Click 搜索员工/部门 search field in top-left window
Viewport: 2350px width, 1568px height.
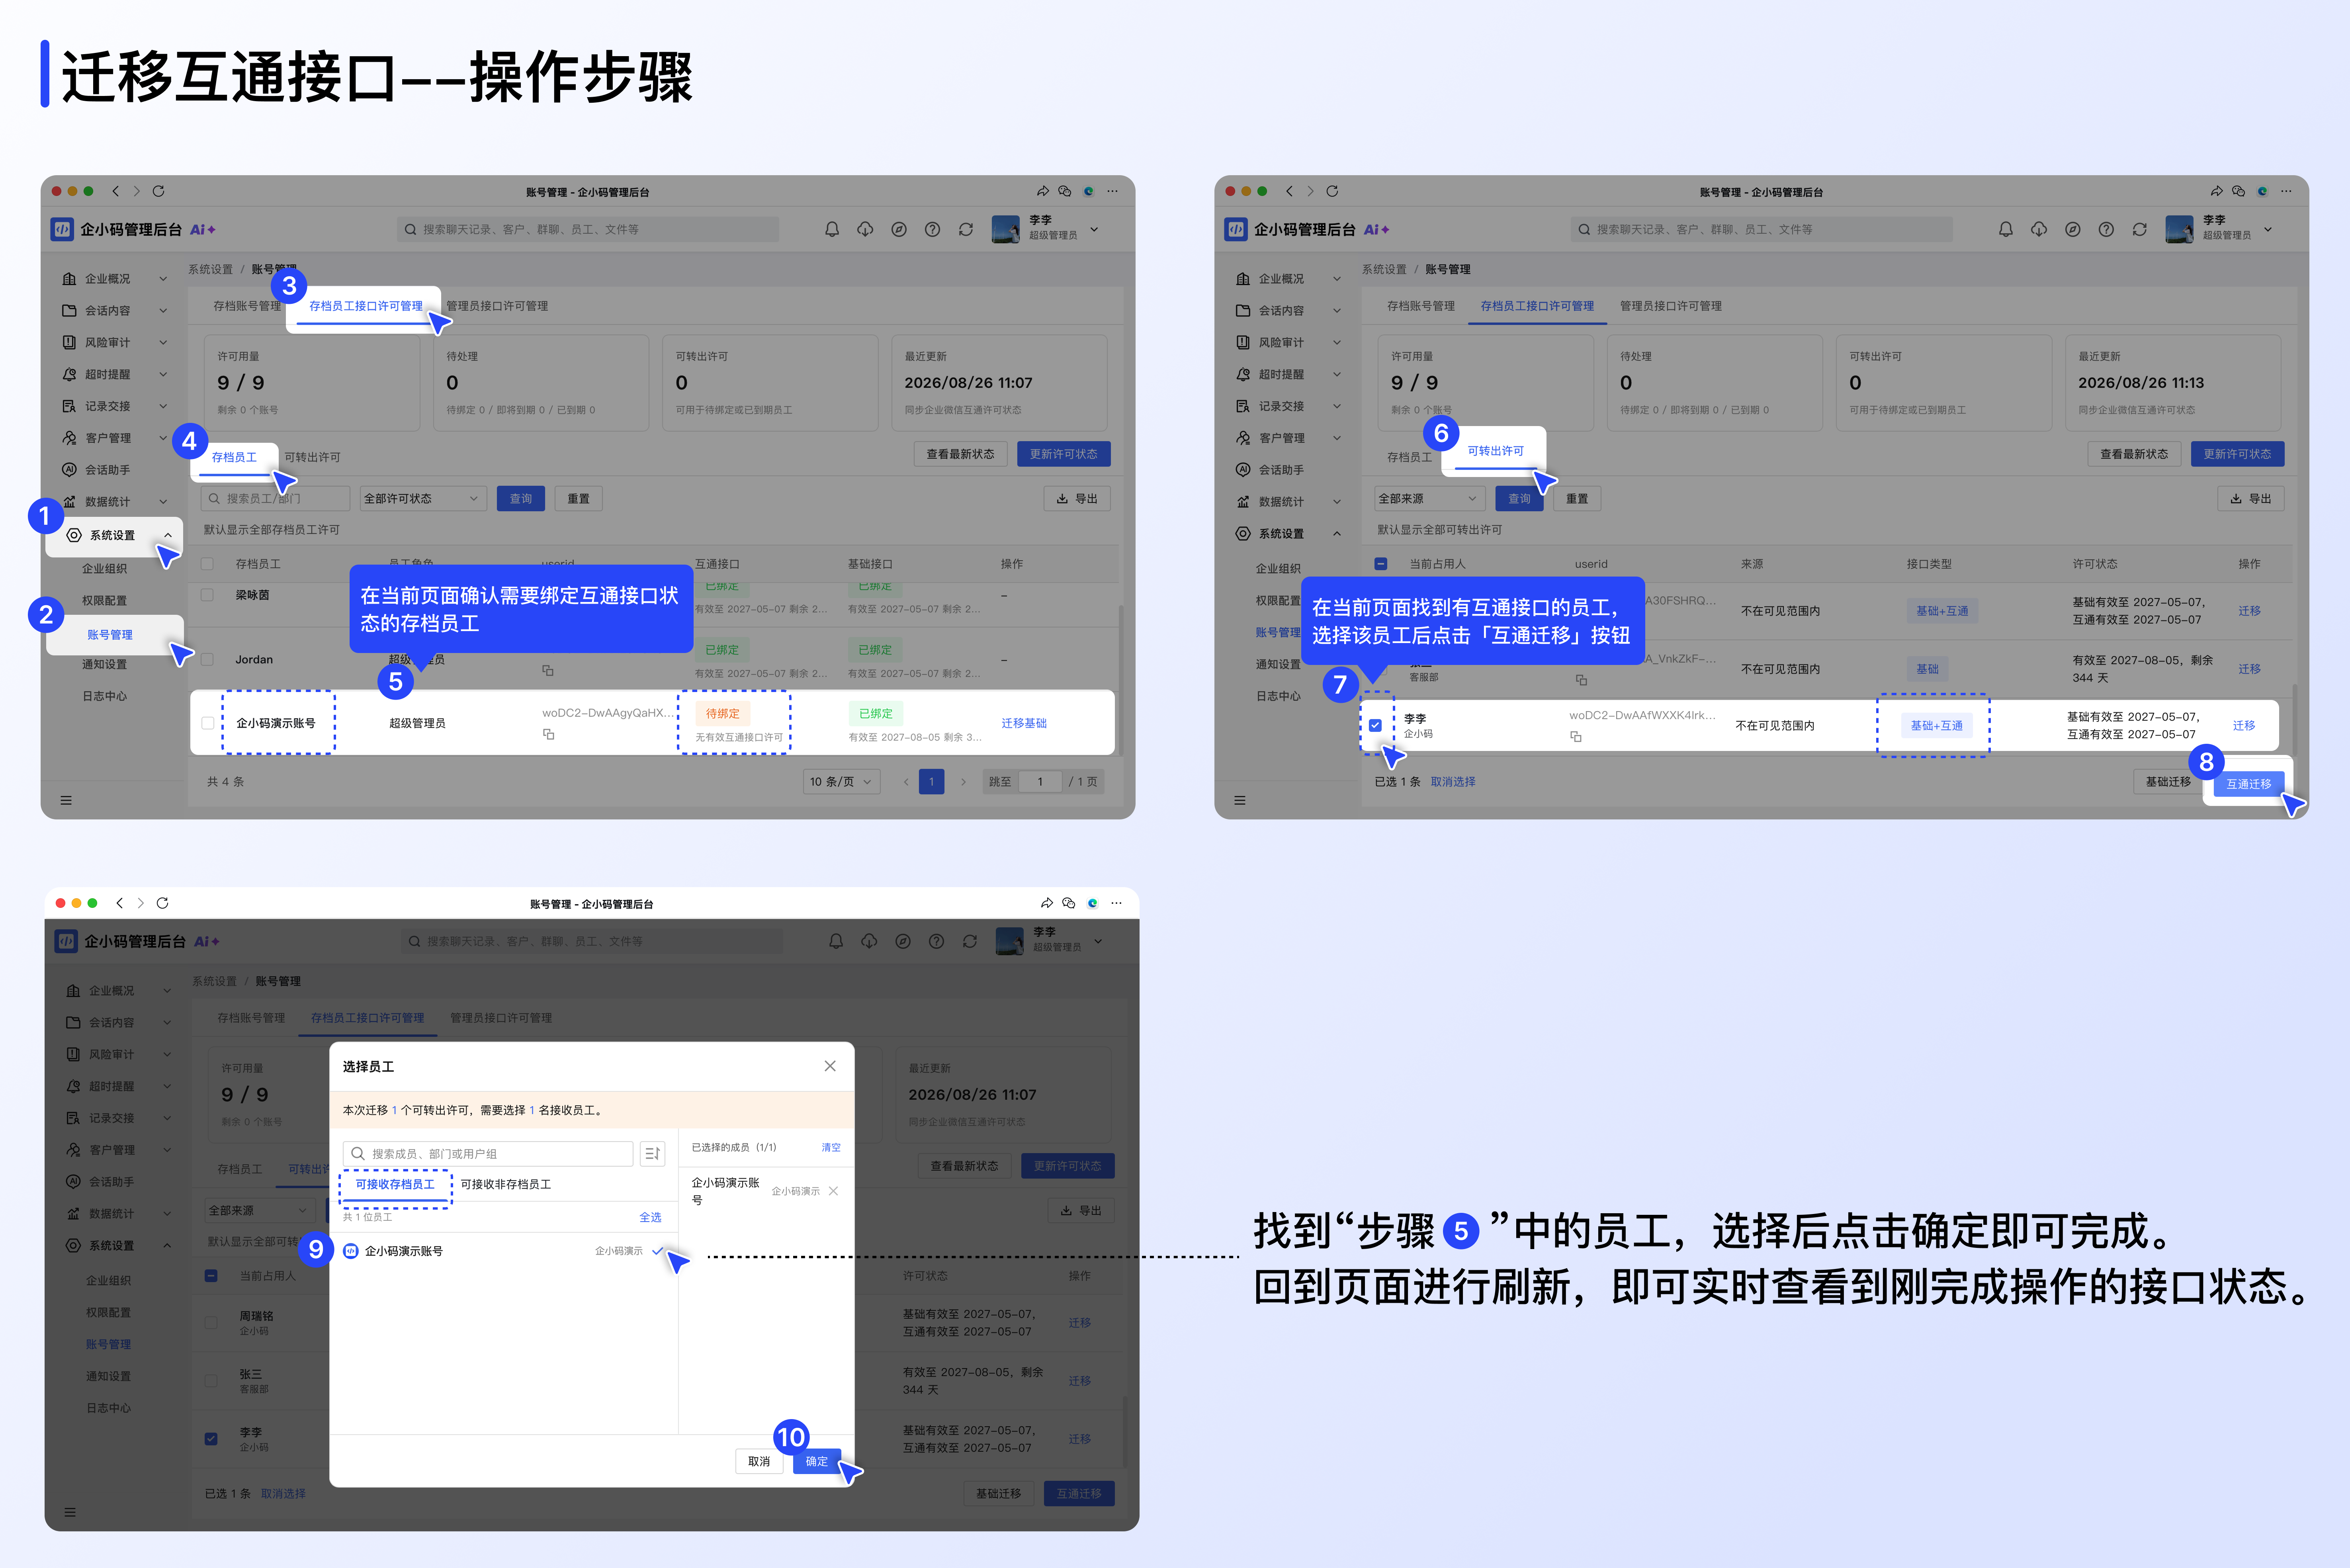[275, 498]
